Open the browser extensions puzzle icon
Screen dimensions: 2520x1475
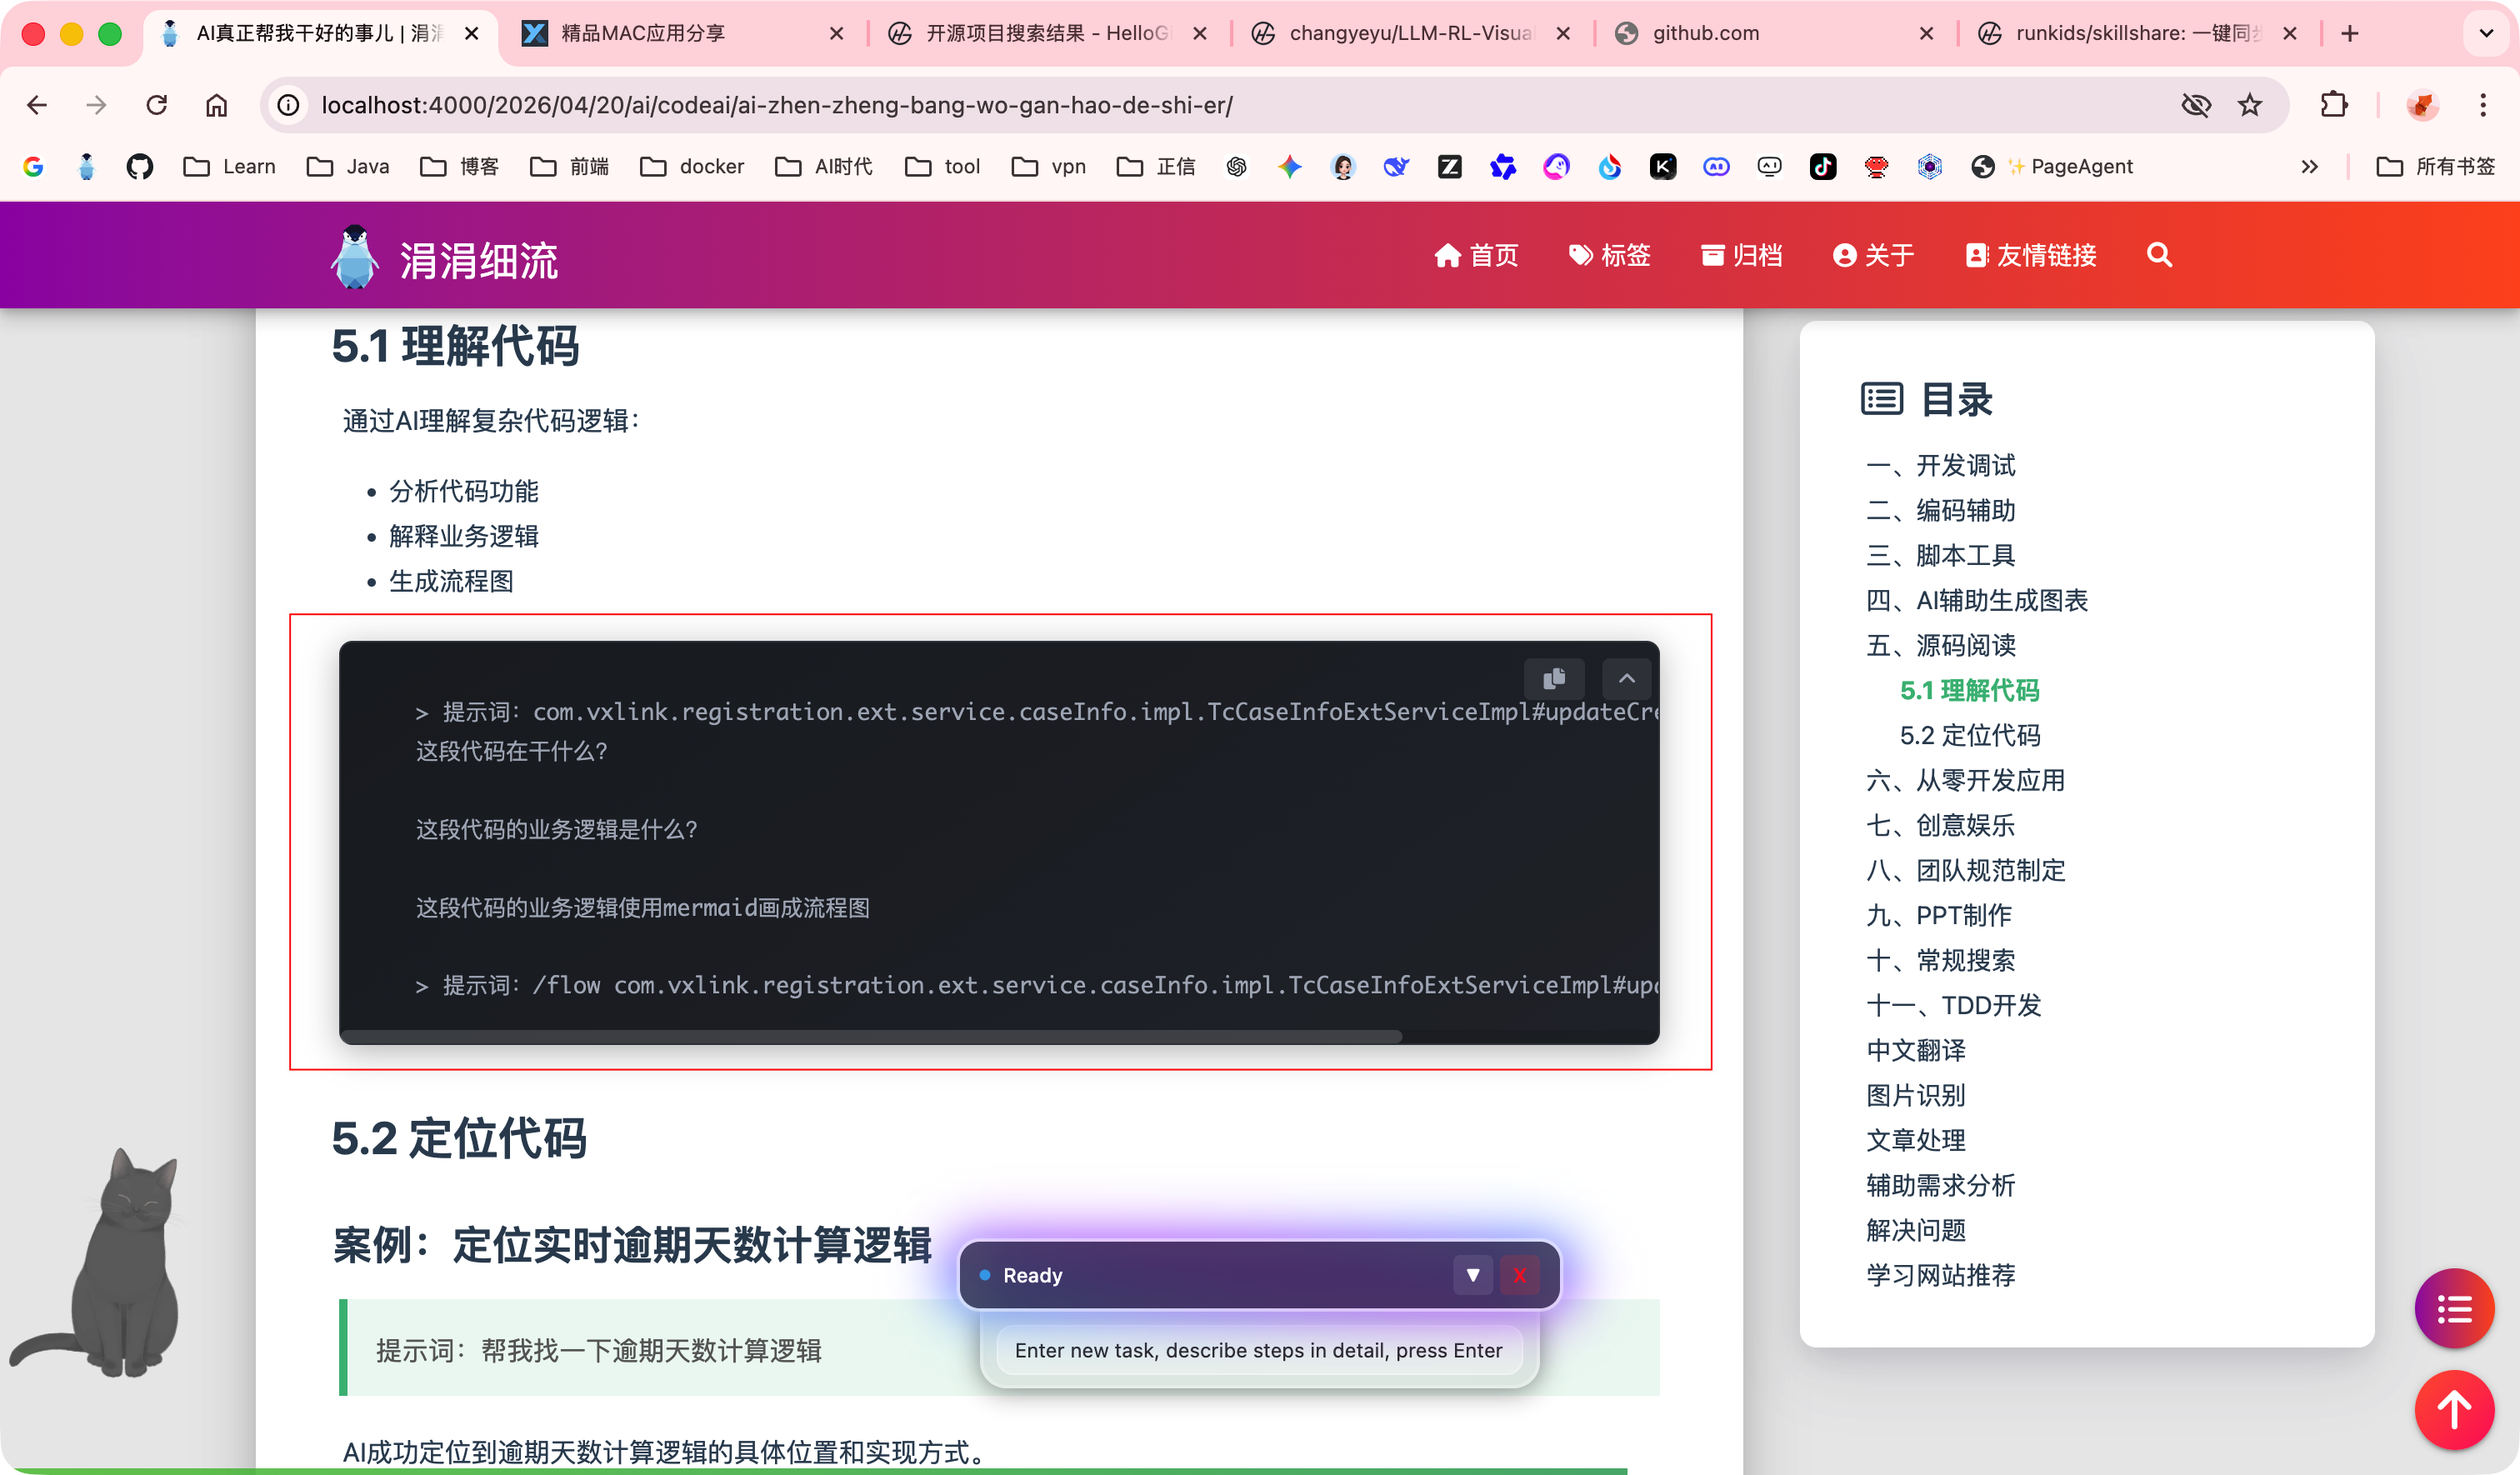[x=2333, y=105]
